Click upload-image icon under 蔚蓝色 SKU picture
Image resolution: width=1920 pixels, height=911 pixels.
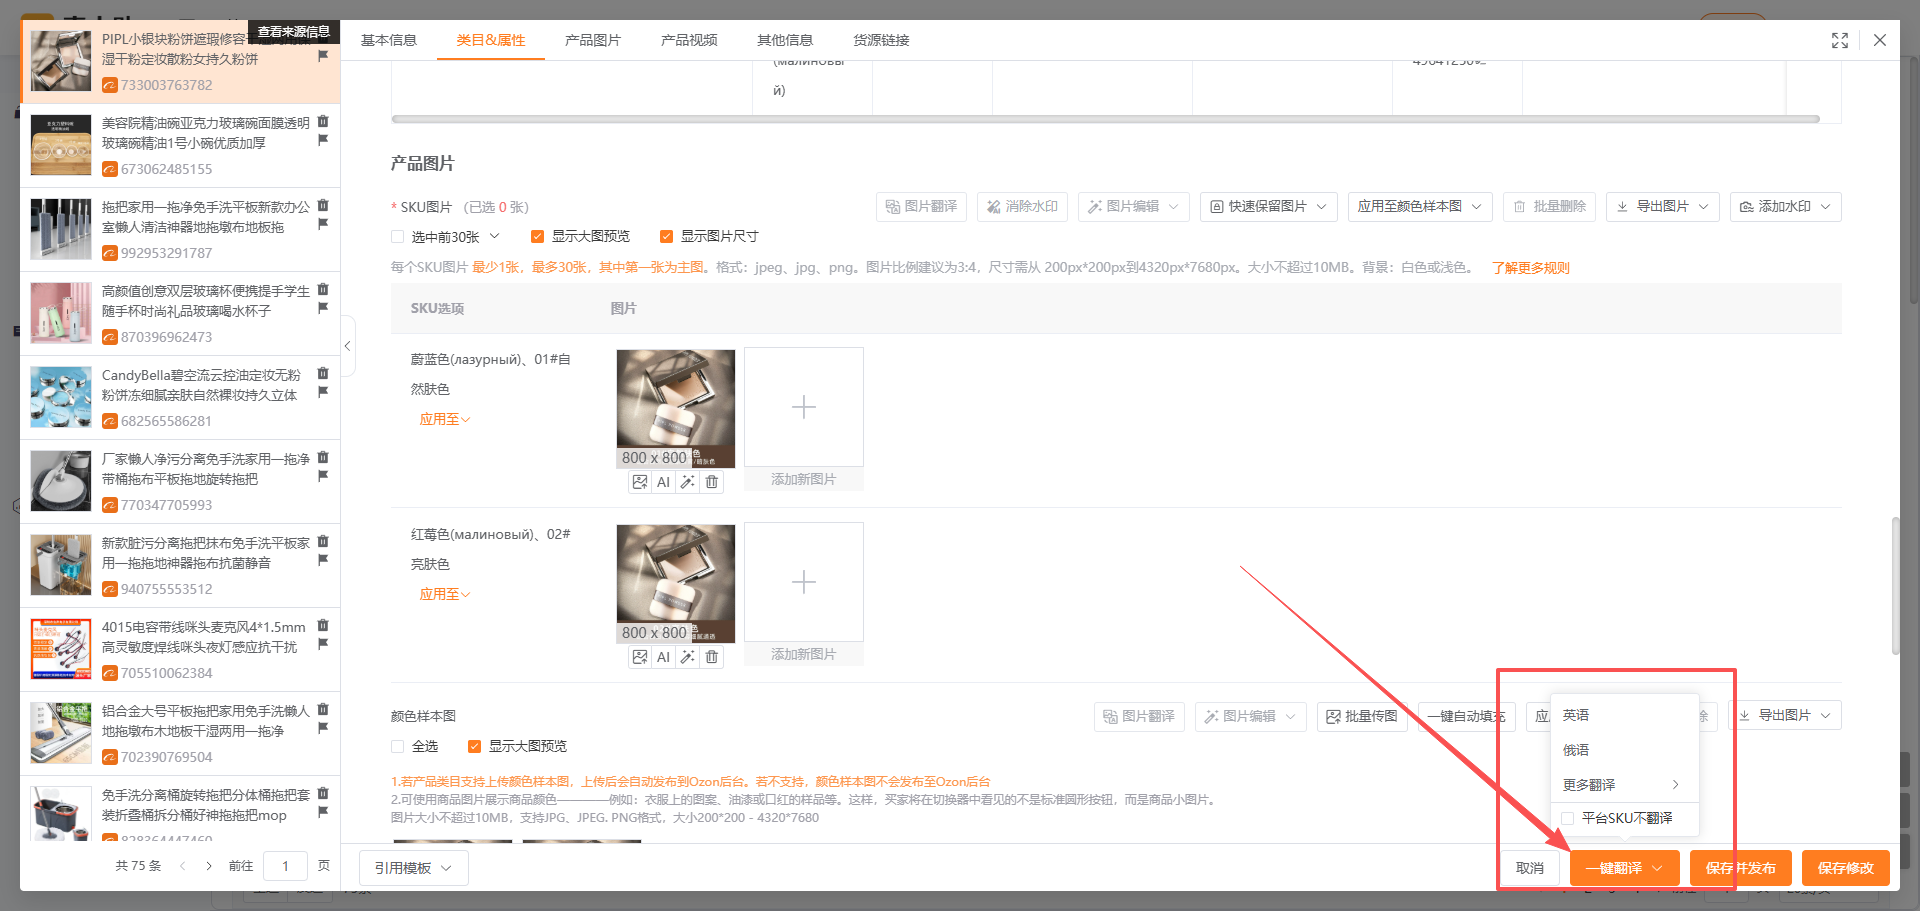[640, 482]
